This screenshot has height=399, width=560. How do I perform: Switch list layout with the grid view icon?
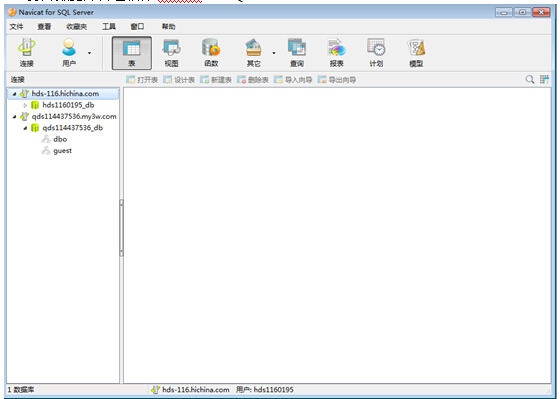coord(544,79)
